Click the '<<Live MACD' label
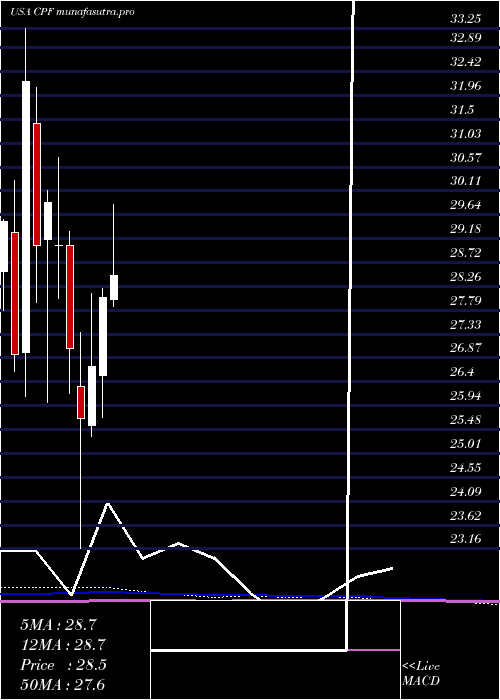 point(421,674)
